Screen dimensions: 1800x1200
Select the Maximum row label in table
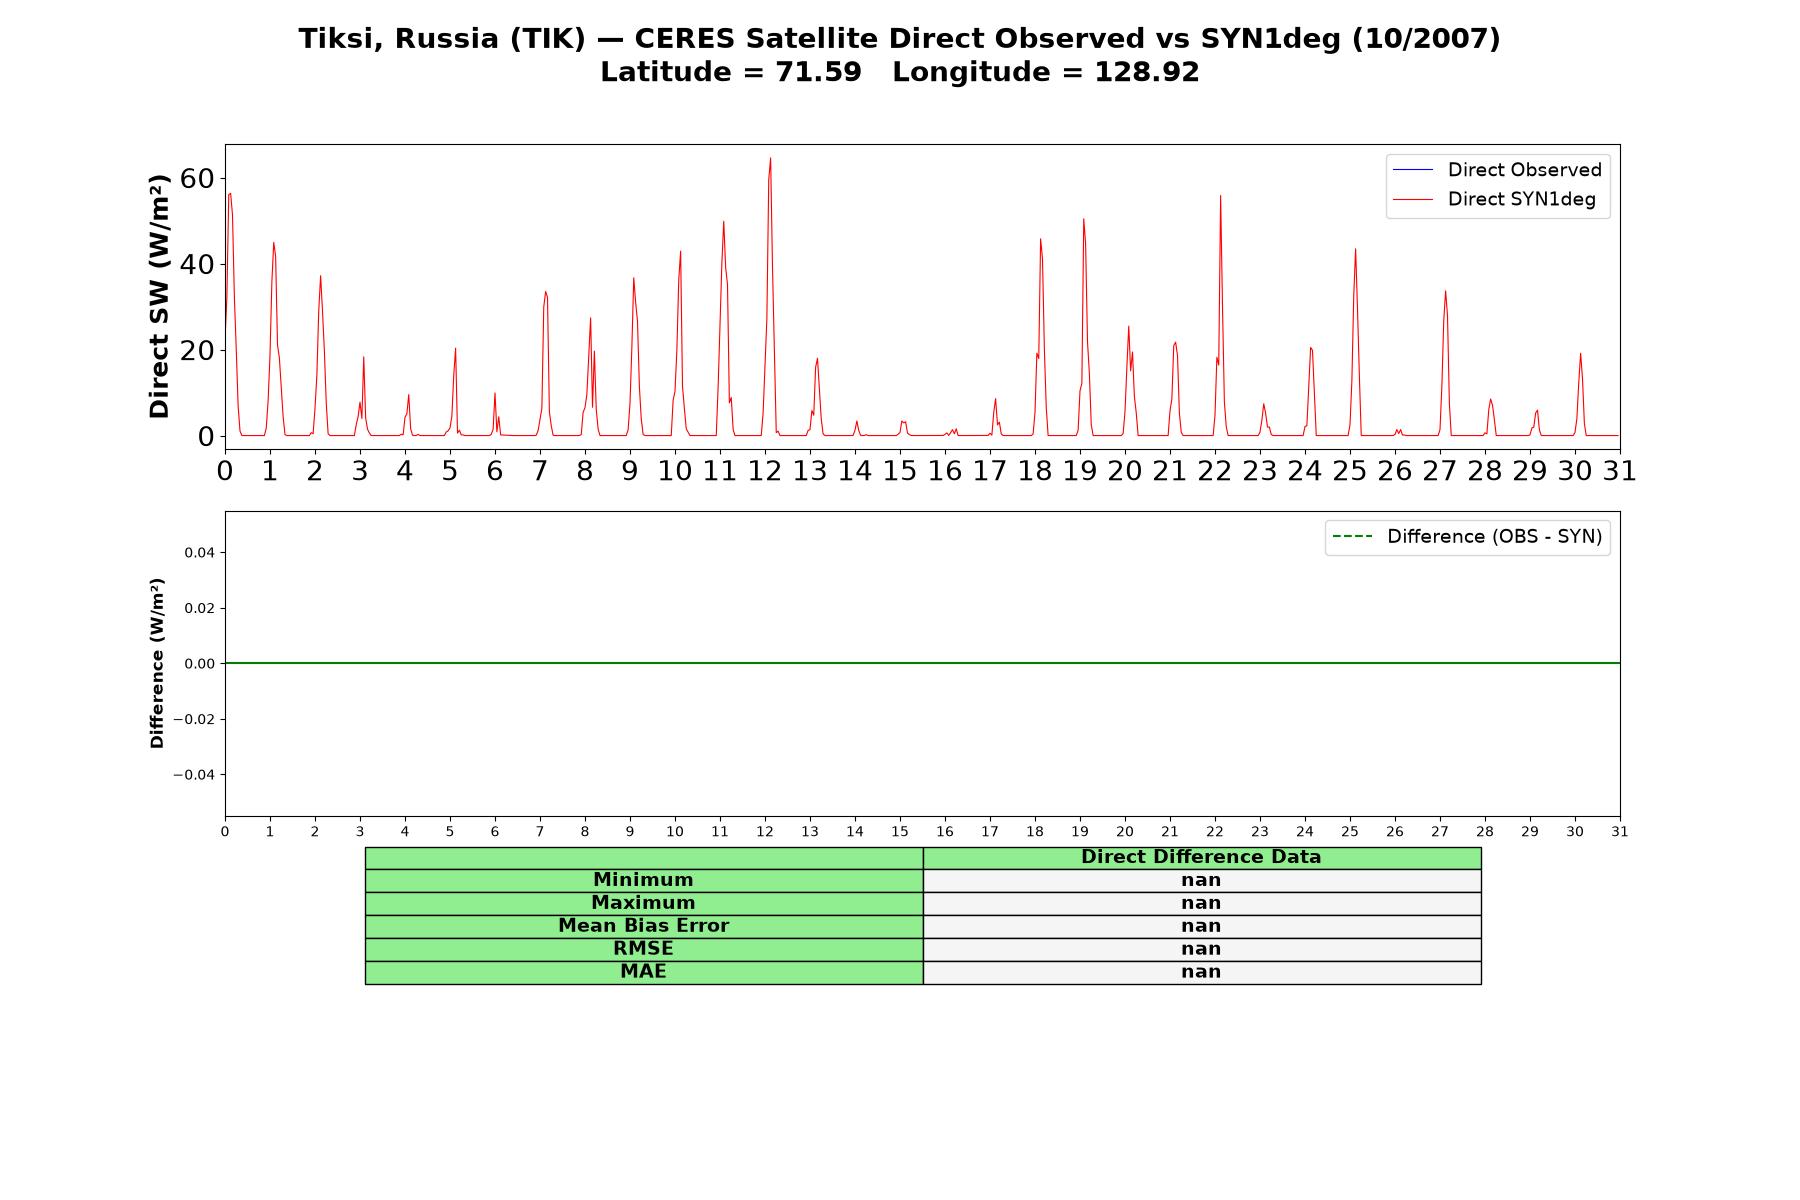coord(643,903)
